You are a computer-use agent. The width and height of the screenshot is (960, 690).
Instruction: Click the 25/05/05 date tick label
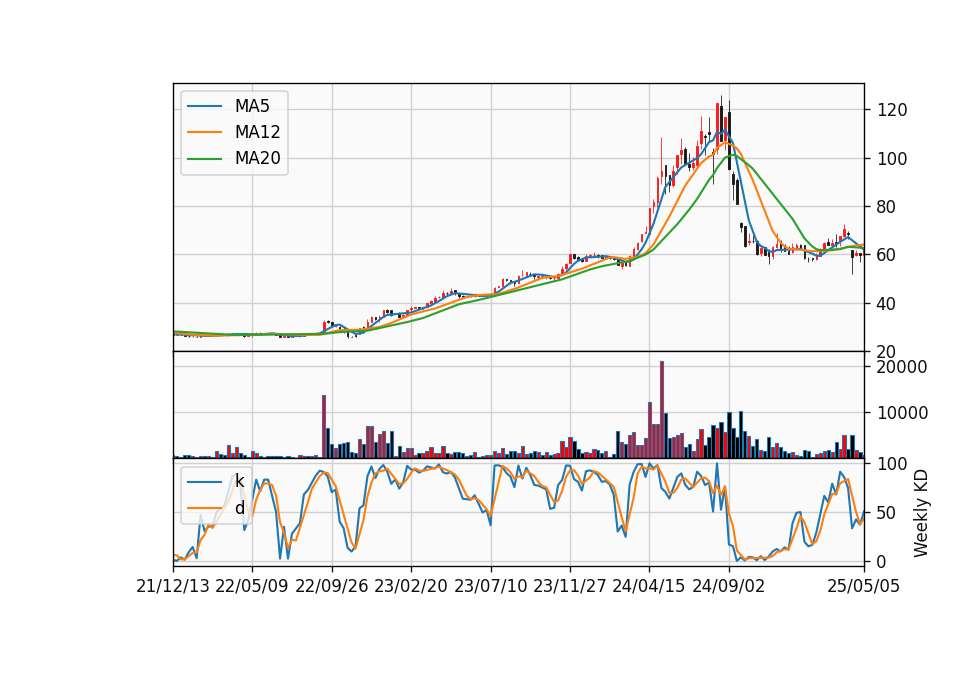(864, 586)
